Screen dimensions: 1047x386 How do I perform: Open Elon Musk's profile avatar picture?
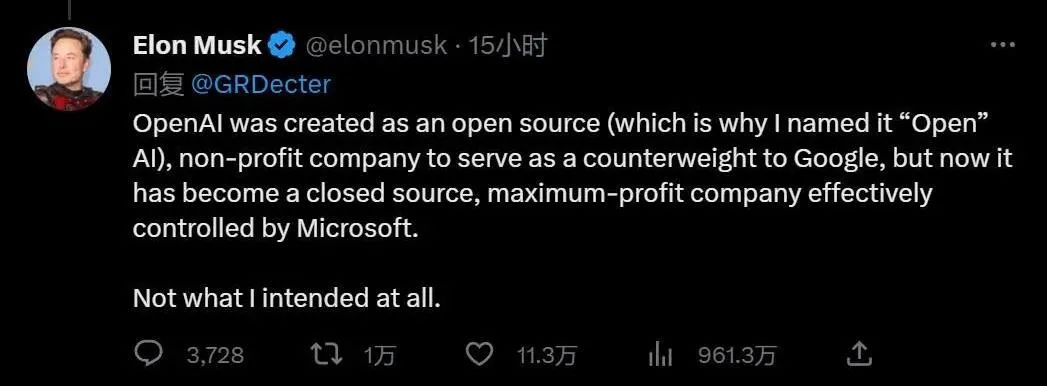[x=69, y=69]
